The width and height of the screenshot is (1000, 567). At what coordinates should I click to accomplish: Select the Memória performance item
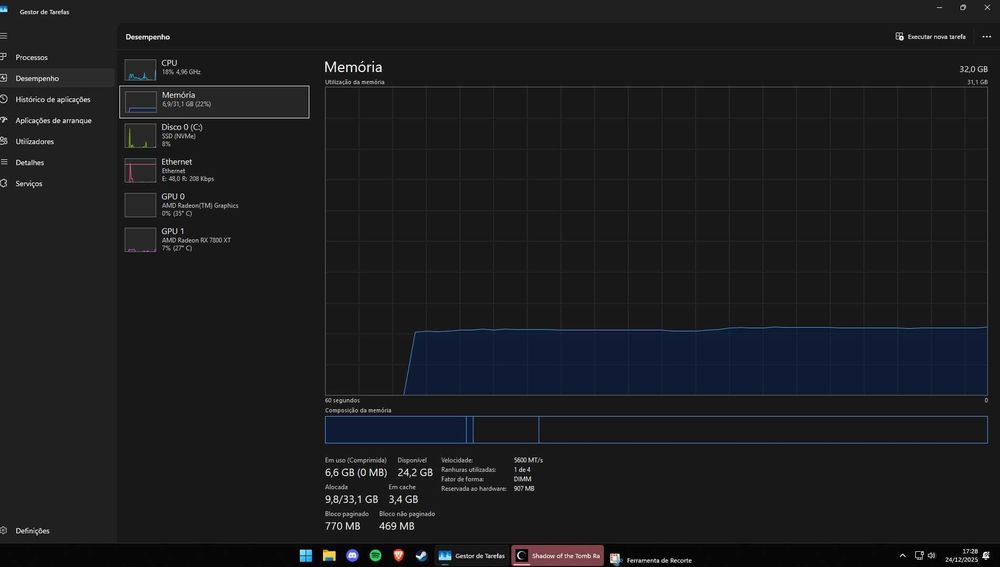click(214, 102)
